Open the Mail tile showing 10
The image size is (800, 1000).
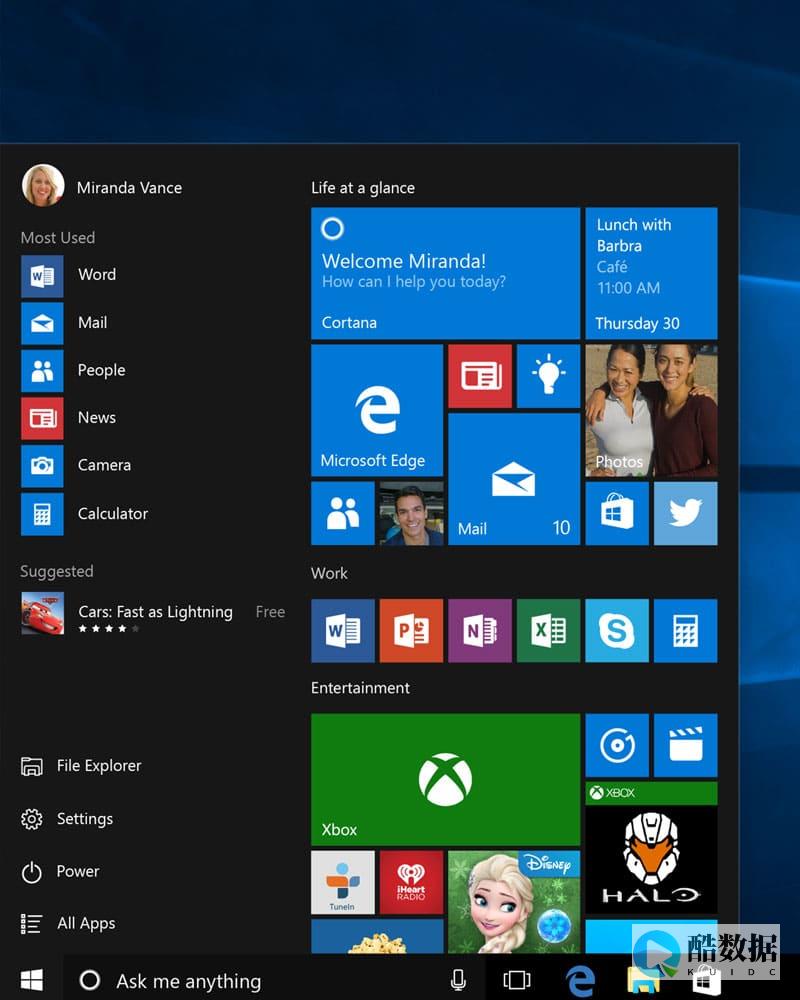pyautogui.click(x=514, y=479)
